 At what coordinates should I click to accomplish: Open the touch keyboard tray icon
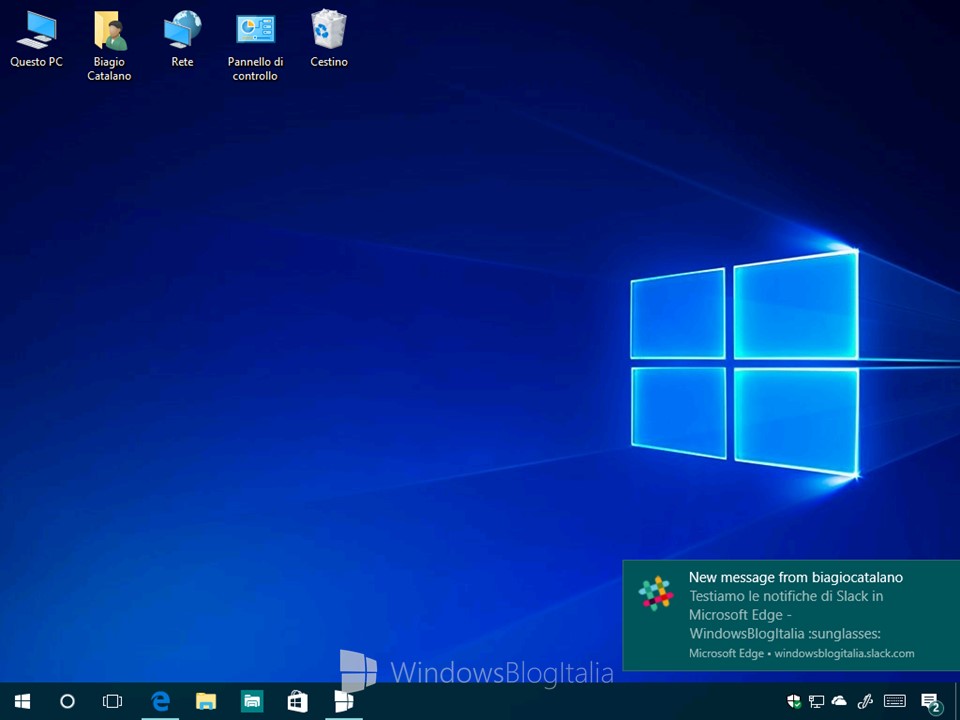click(x=895, y=702)
